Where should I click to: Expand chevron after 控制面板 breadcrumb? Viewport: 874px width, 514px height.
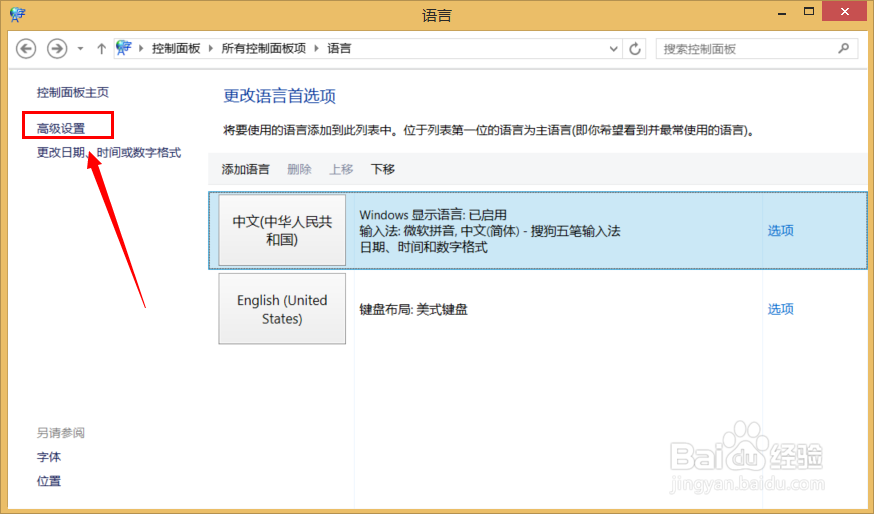point(211,49)
